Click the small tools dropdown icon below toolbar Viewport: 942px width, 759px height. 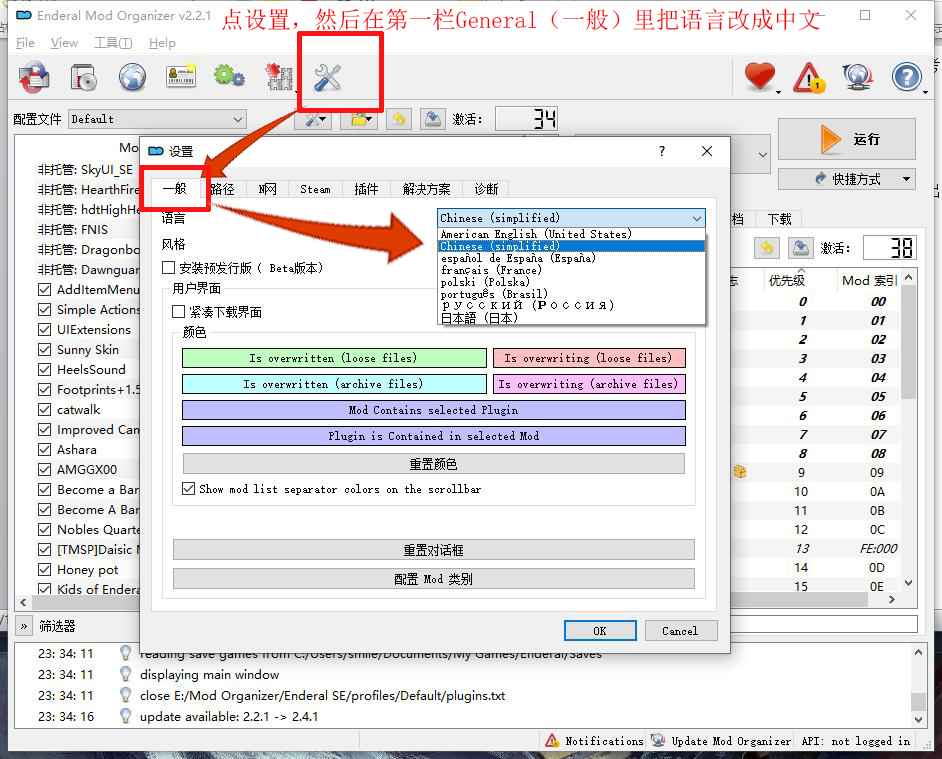click(315, 120)
